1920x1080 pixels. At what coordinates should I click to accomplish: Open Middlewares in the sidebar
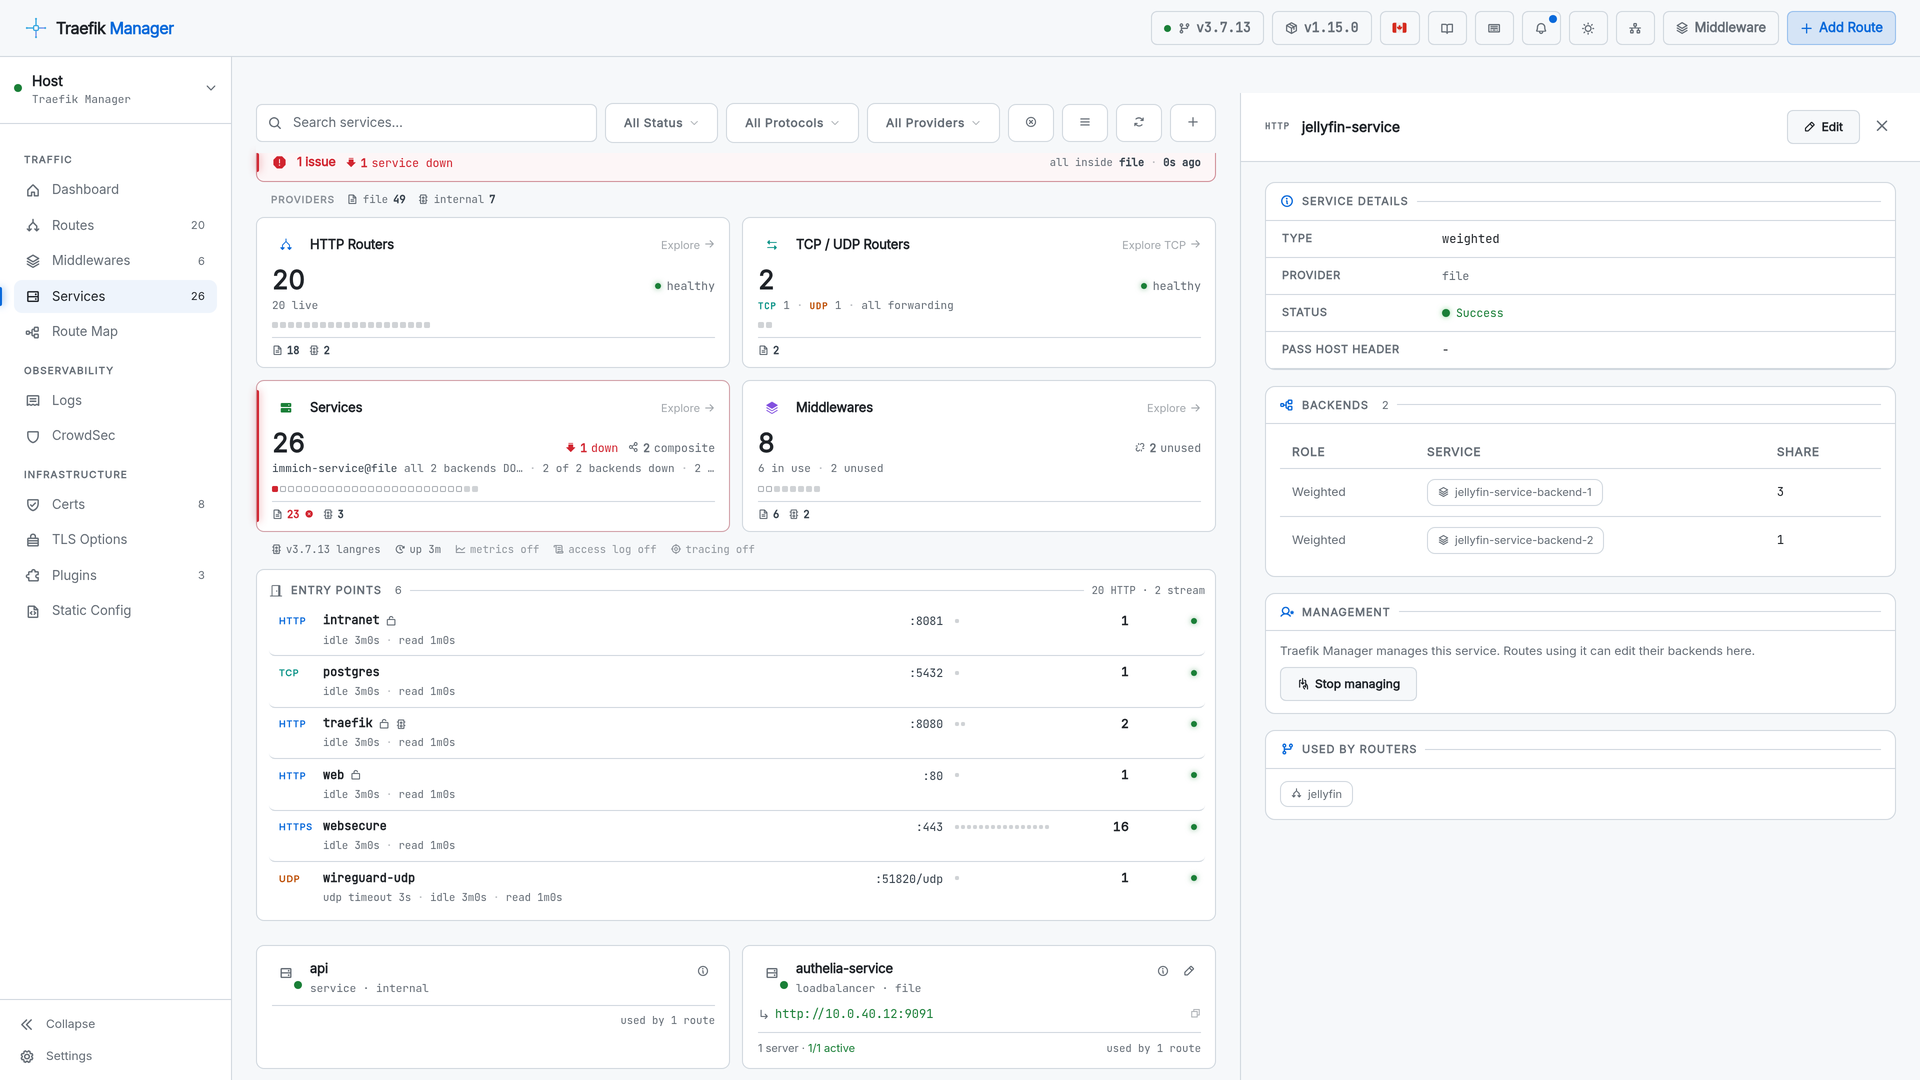(x=115, y=261)
